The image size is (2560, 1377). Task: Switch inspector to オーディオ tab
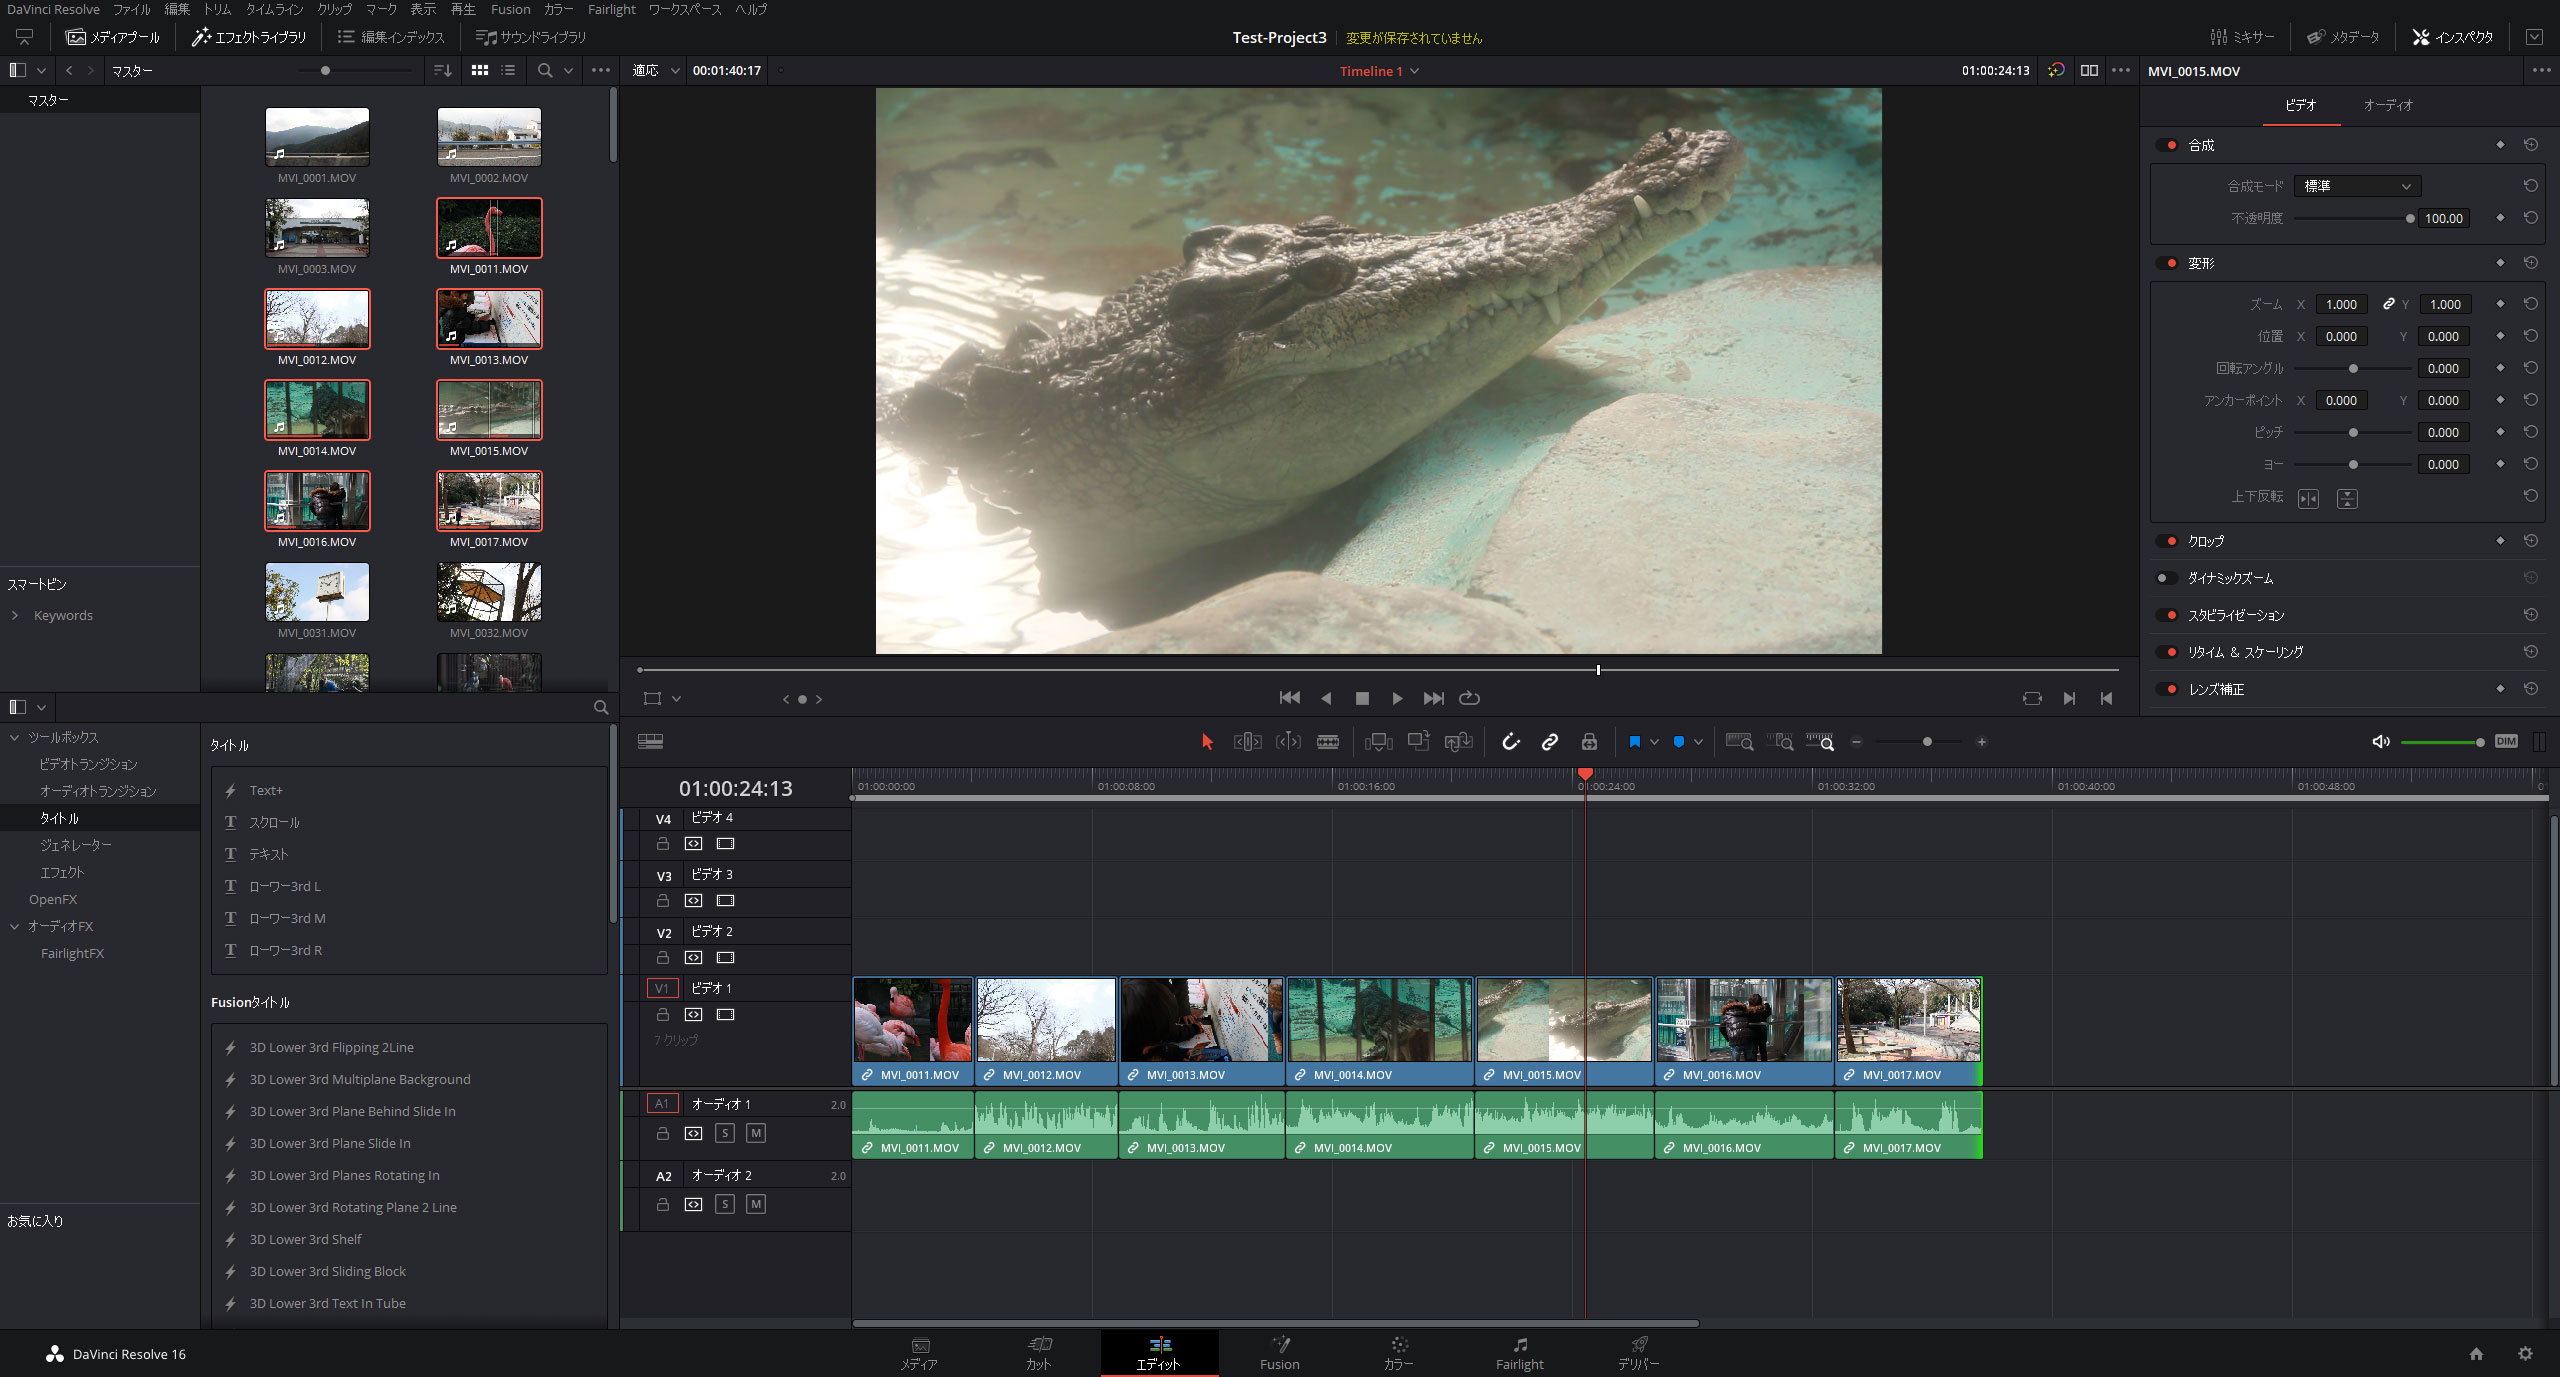click(2388, 105)
